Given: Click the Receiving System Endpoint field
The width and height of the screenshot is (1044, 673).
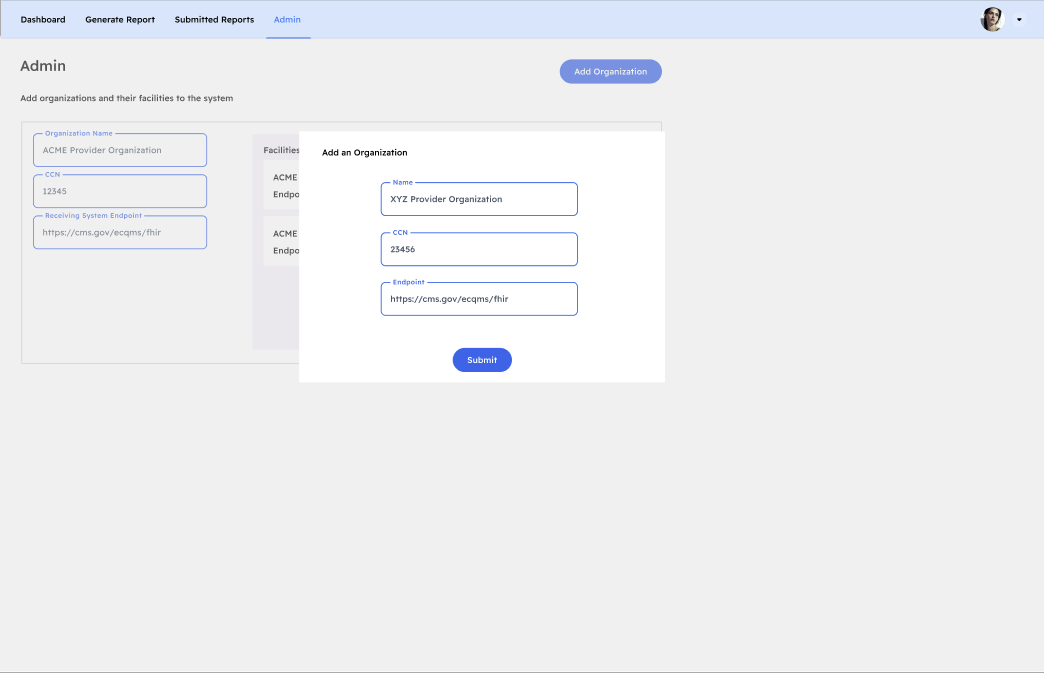Looking at the screenshot, I should [119, 232].
